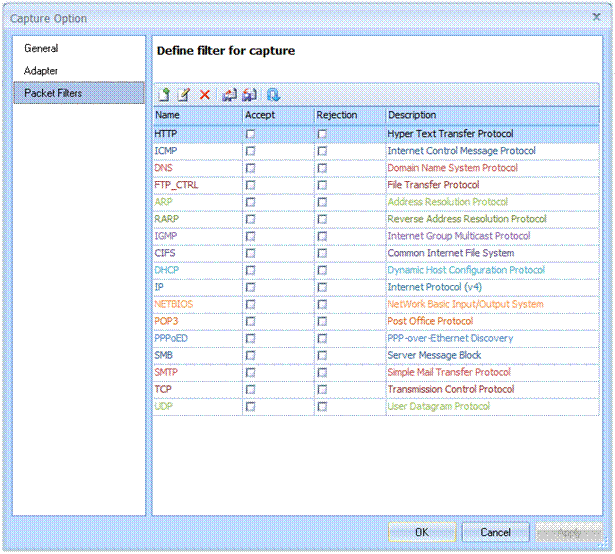
Task: Click the Description column header
Action: (493, 115)
